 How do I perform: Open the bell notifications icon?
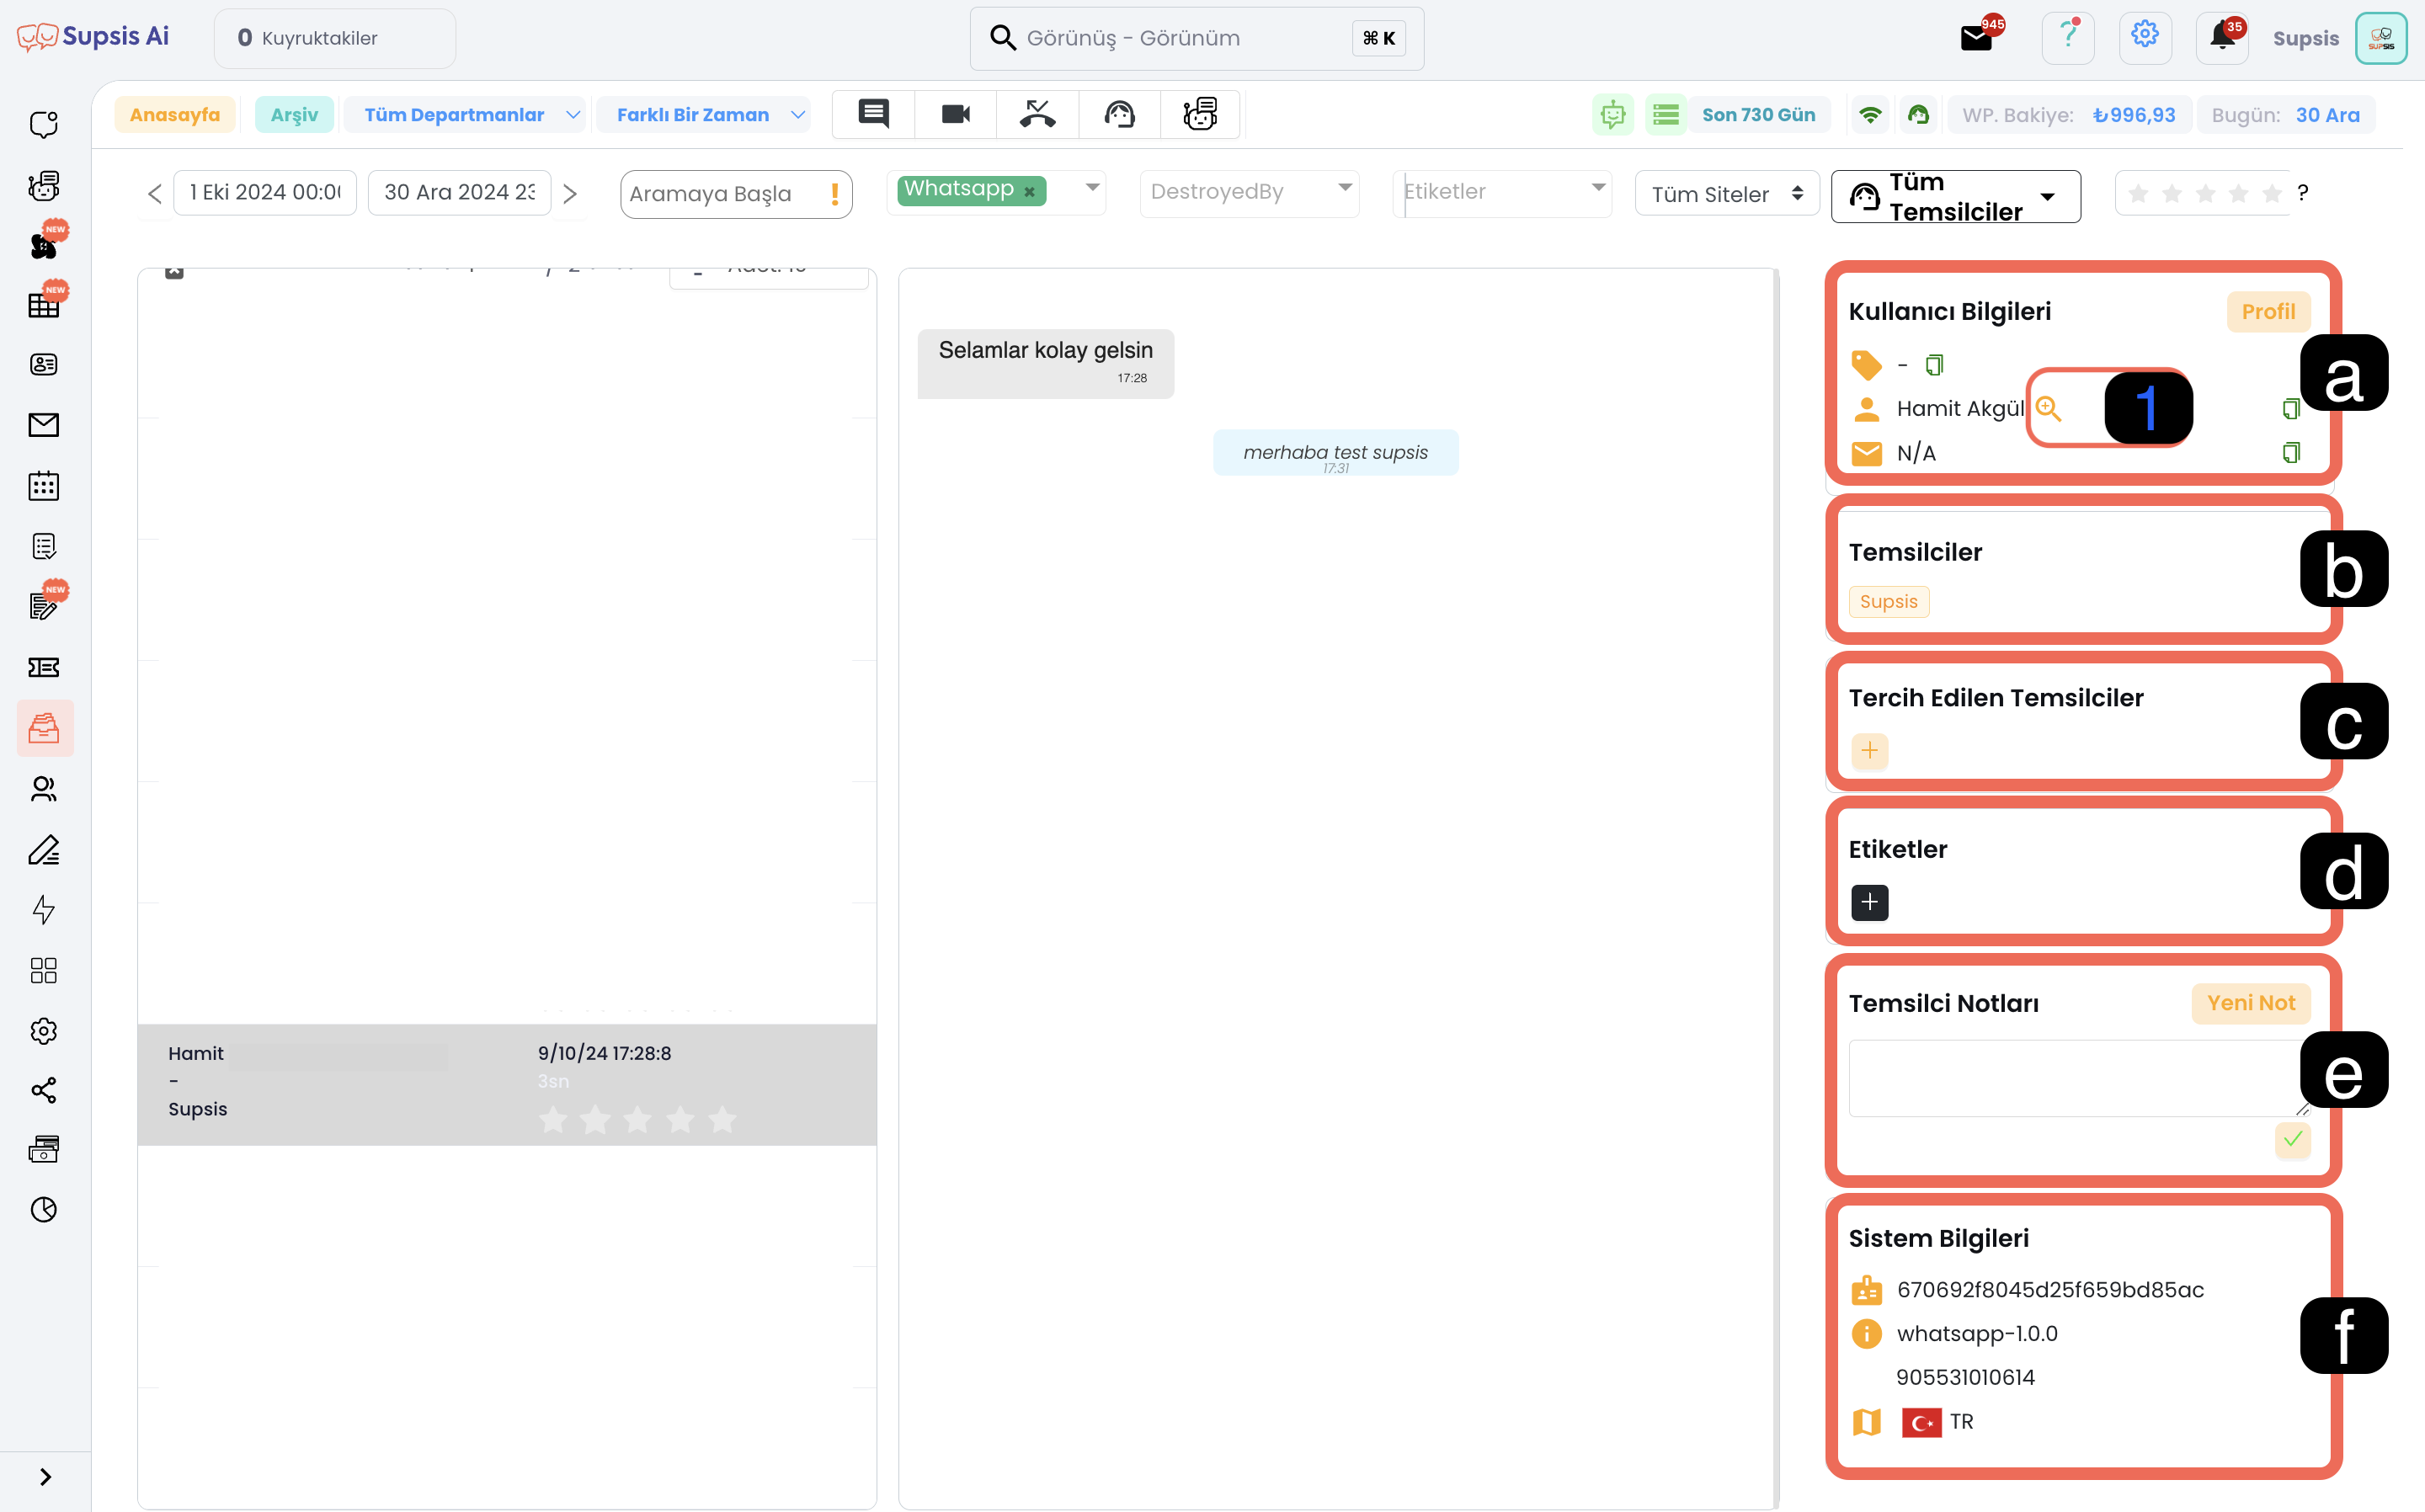pos(2223,38)
